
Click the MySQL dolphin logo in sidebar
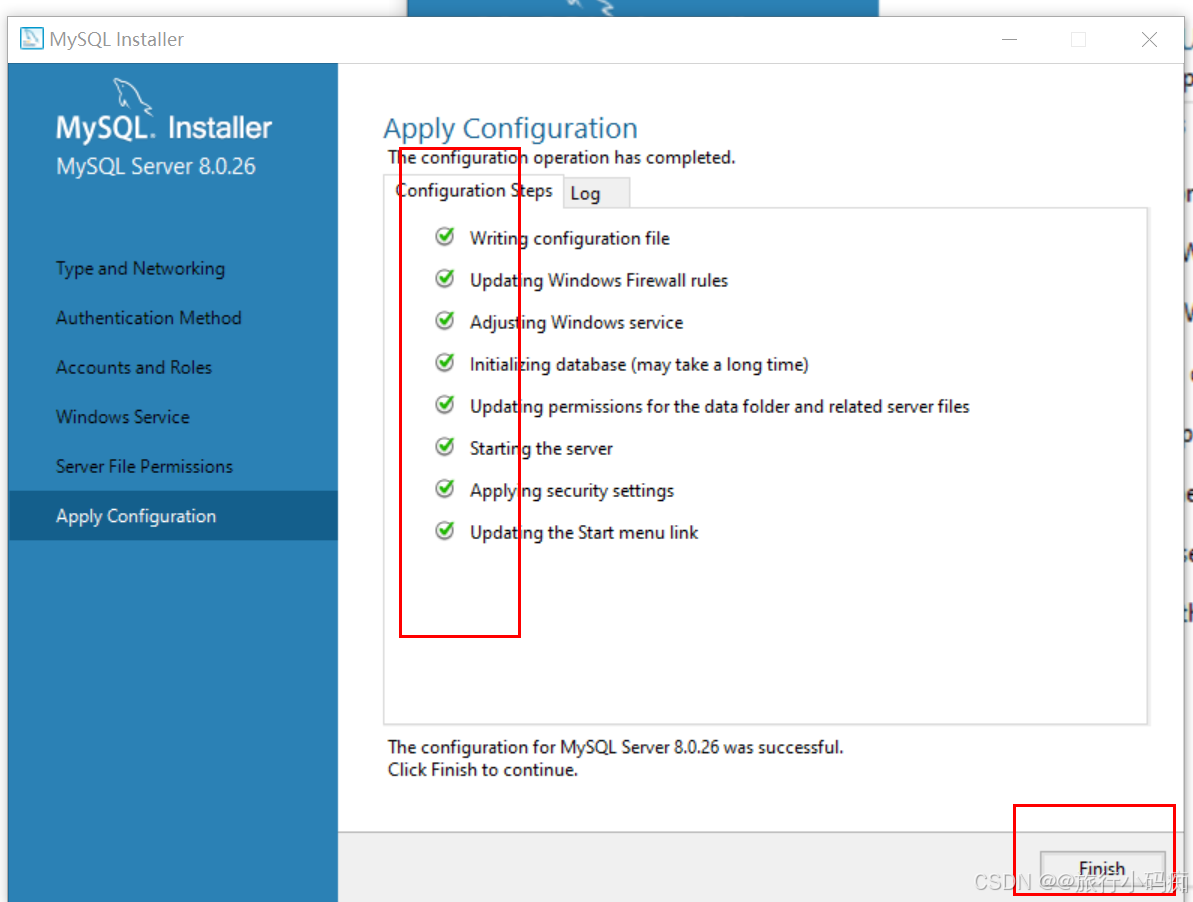click(132, 97)
